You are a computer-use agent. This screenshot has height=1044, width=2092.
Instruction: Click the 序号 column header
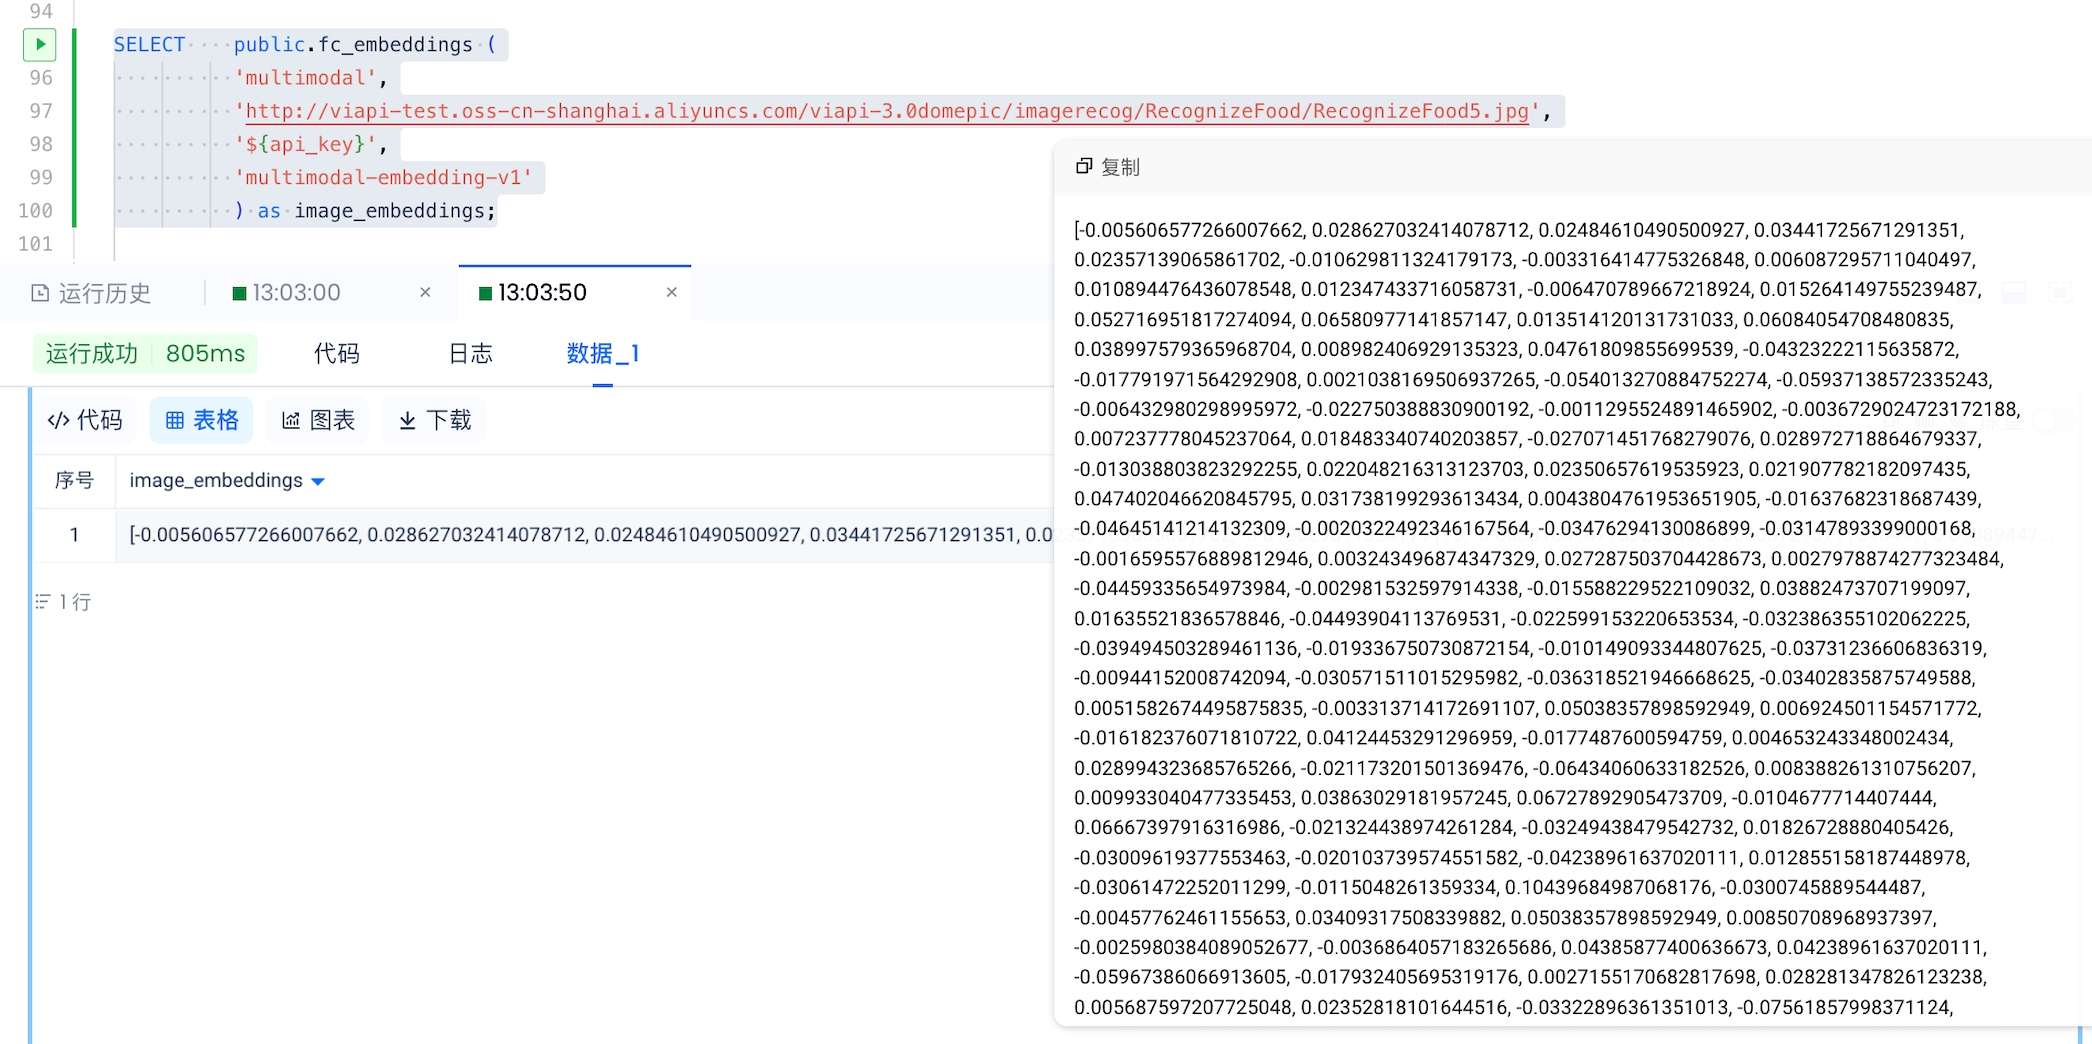tap(74, 481)
